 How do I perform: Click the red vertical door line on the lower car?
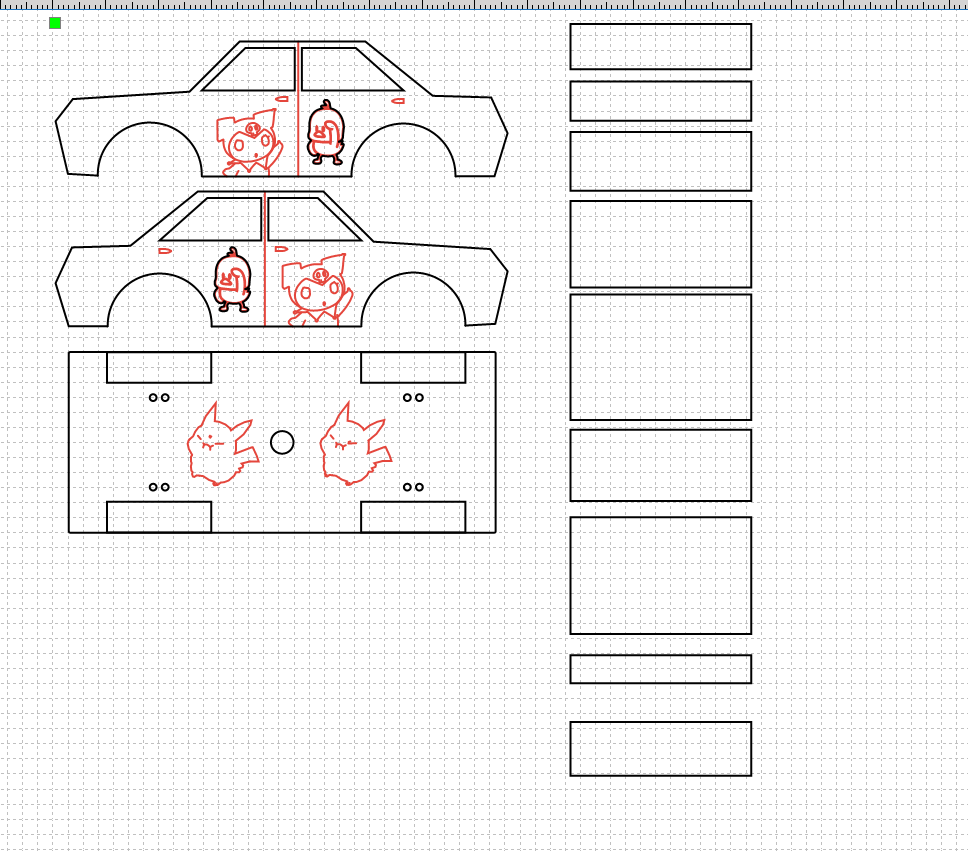point(265,259)
